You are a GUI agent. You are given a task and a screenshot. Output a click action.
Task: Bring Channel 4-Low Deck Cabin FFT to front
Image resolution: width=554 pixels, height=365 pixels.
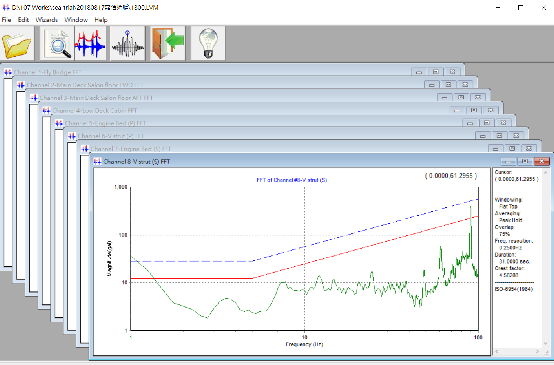(95, 110)
